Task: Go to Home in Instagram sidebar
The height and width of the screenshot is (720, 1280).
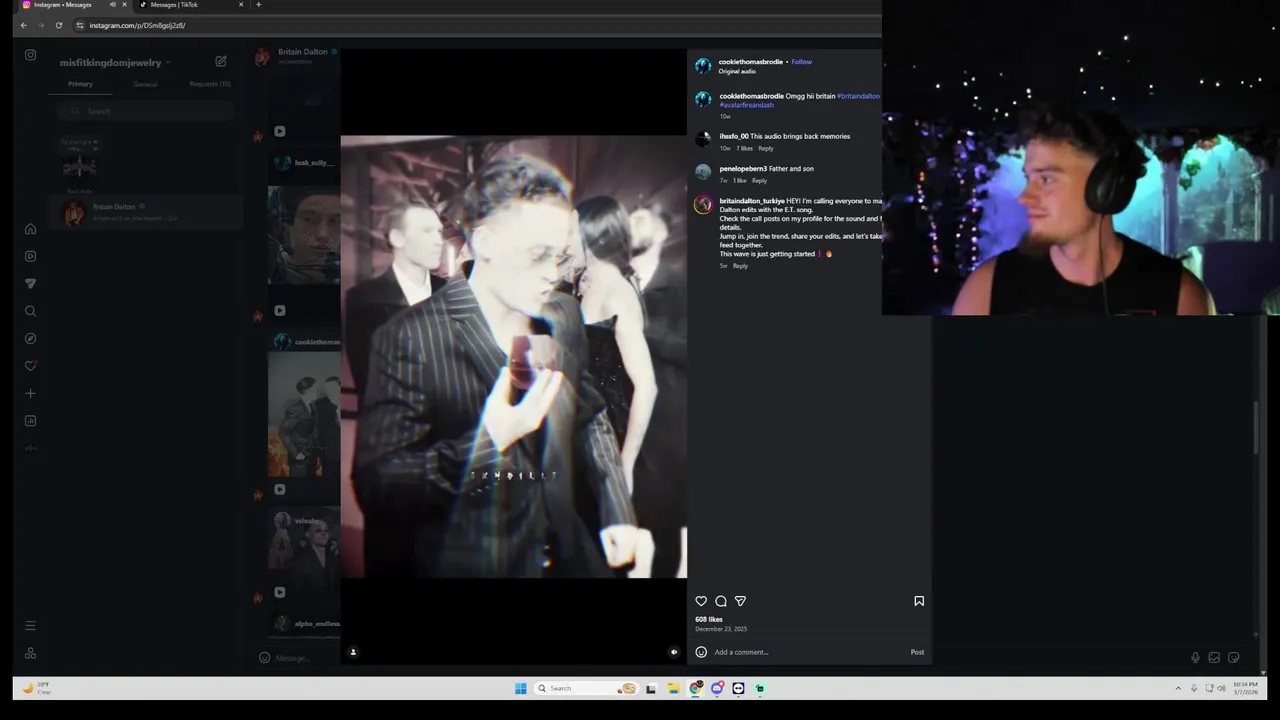Action: pos(30,229)
